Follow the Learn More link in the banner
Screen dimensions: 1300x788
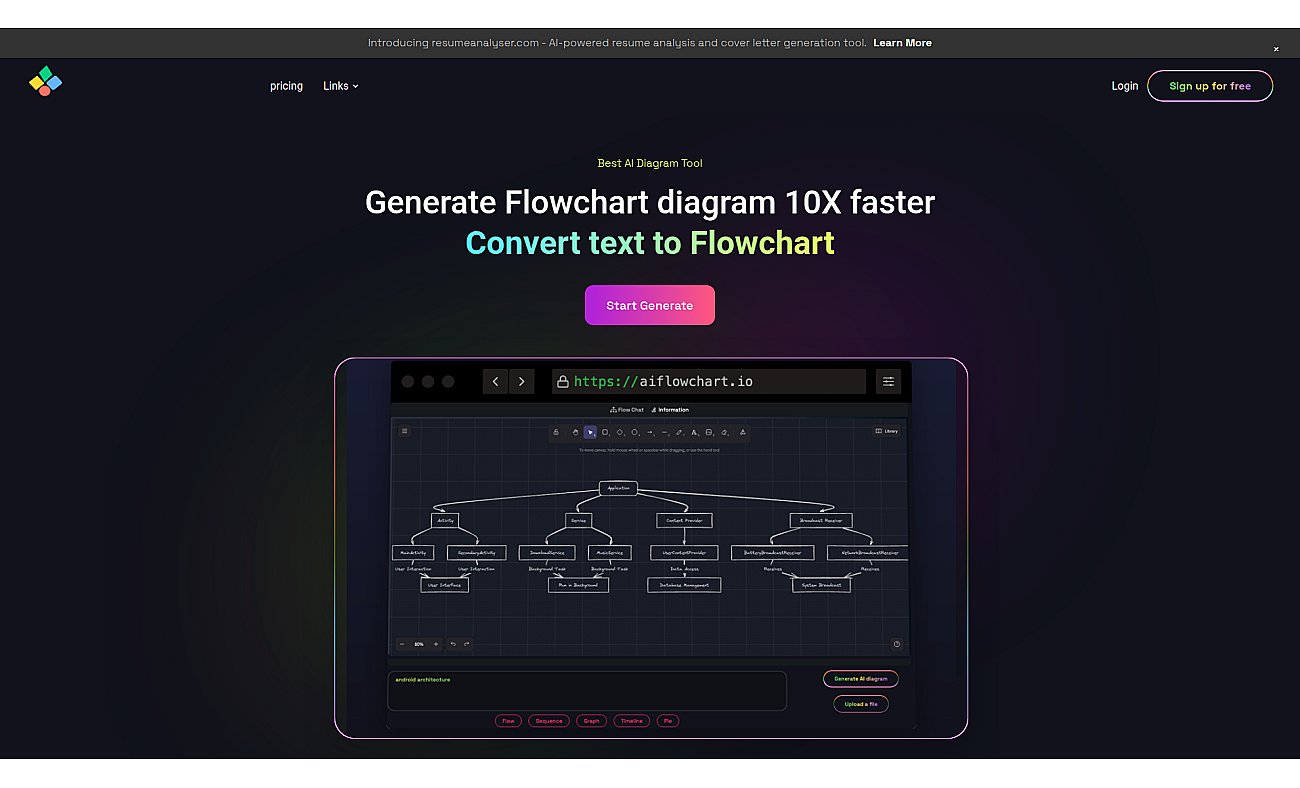pos(902,43)
